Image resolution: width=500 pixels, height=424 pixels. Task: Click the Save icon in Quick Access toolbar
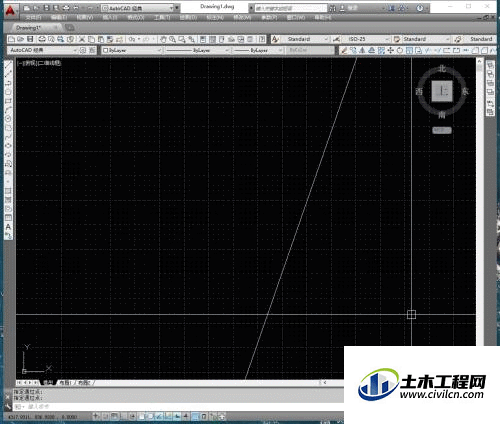click(x=46, y=8)
